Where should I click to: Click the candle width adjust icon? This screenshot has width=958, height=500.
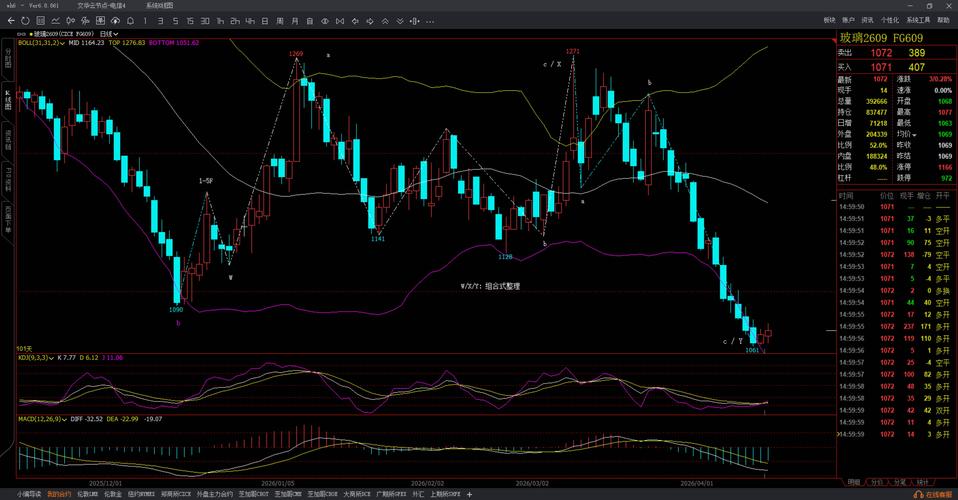(x=415, y=21)
